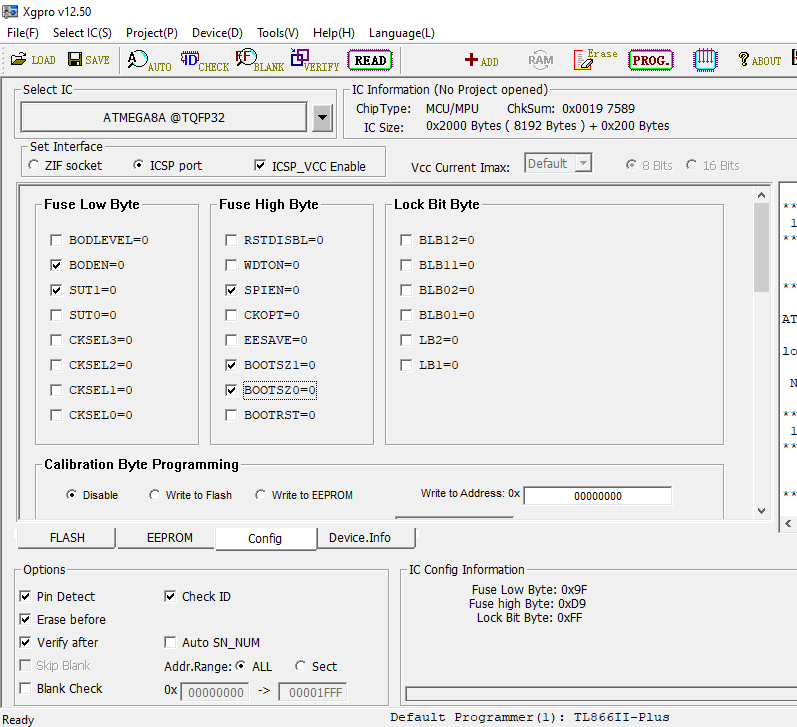The width and height of the screenshot is (797, 727).
Task: Click the LOAD file toolbar icon
Action: pyautogui.click(x=33, y=60)
